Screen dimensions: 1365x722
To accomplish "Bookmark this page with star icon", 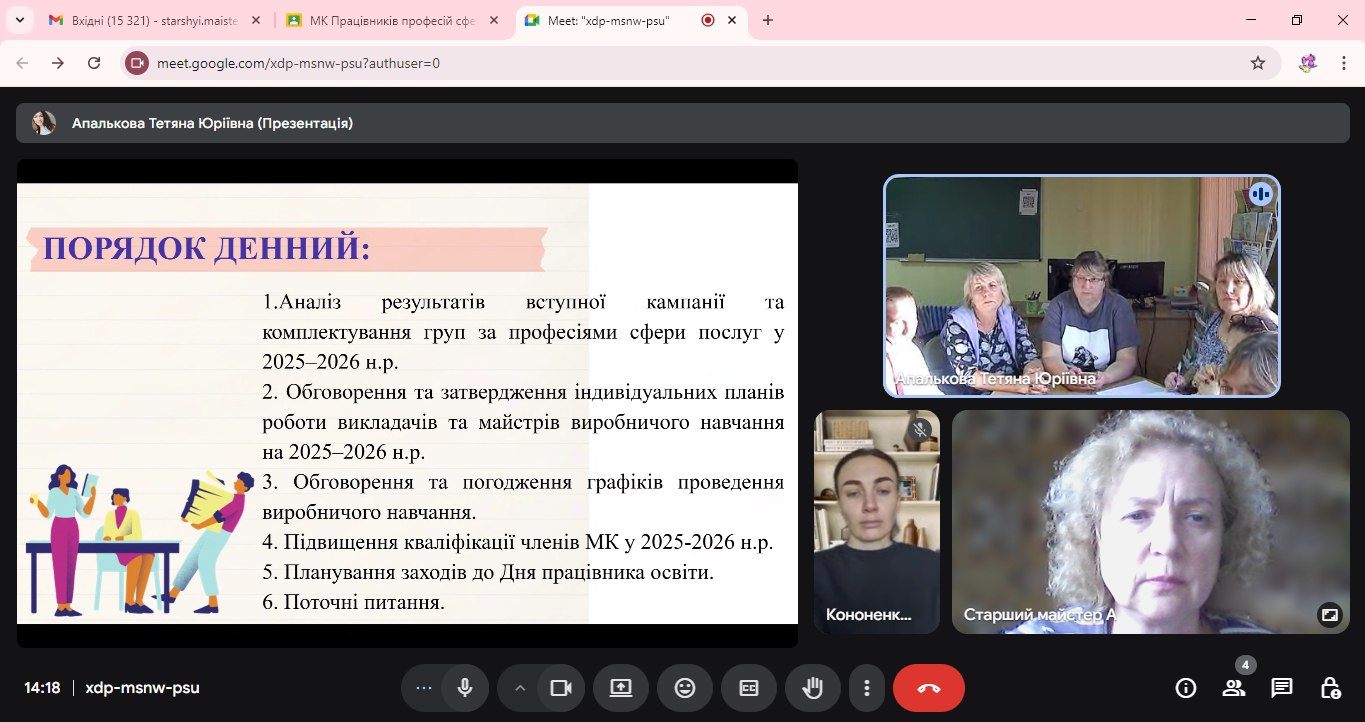I will (1258, 63).
